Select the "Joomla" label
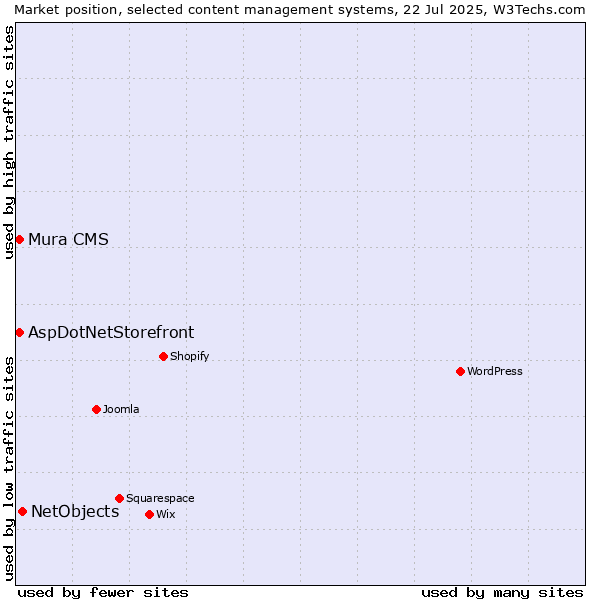 coord(121,409)
